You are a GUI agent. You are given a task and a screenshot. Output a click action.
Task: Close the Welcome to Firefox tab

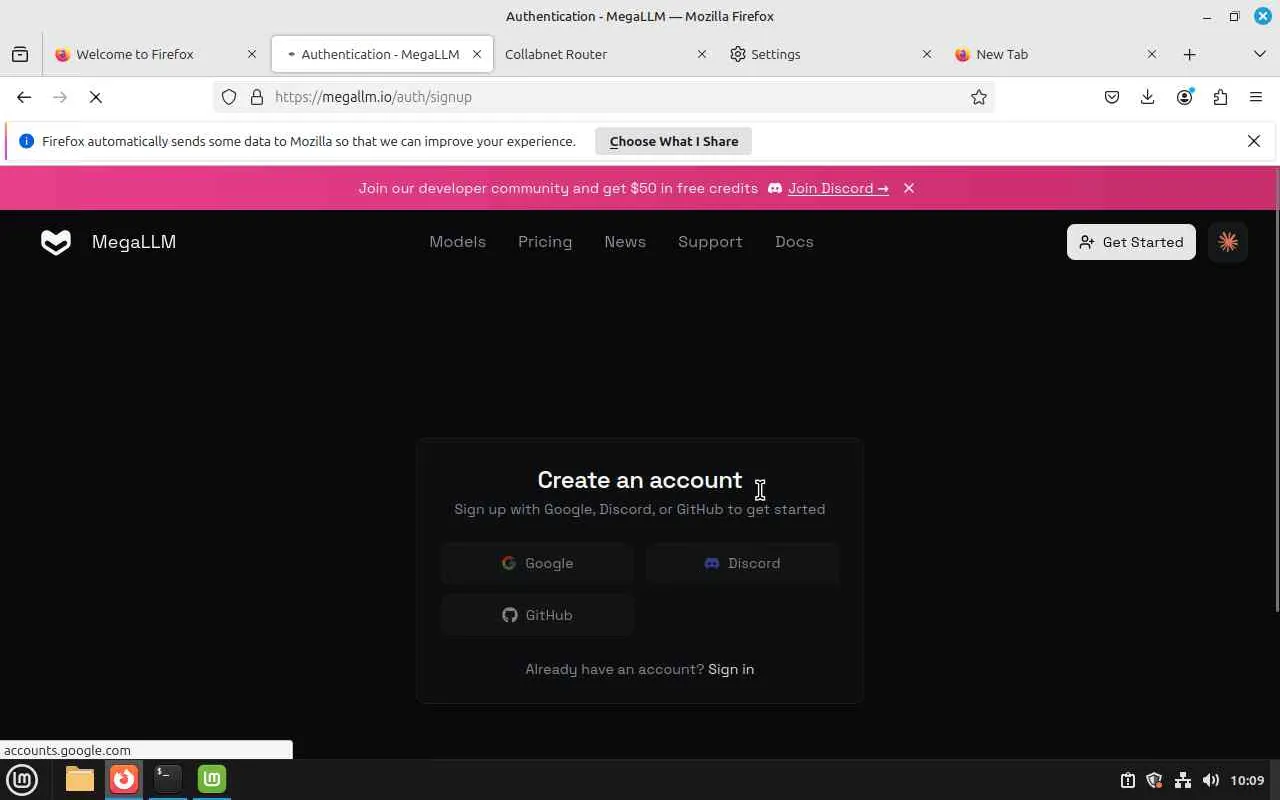click(252, 54)
